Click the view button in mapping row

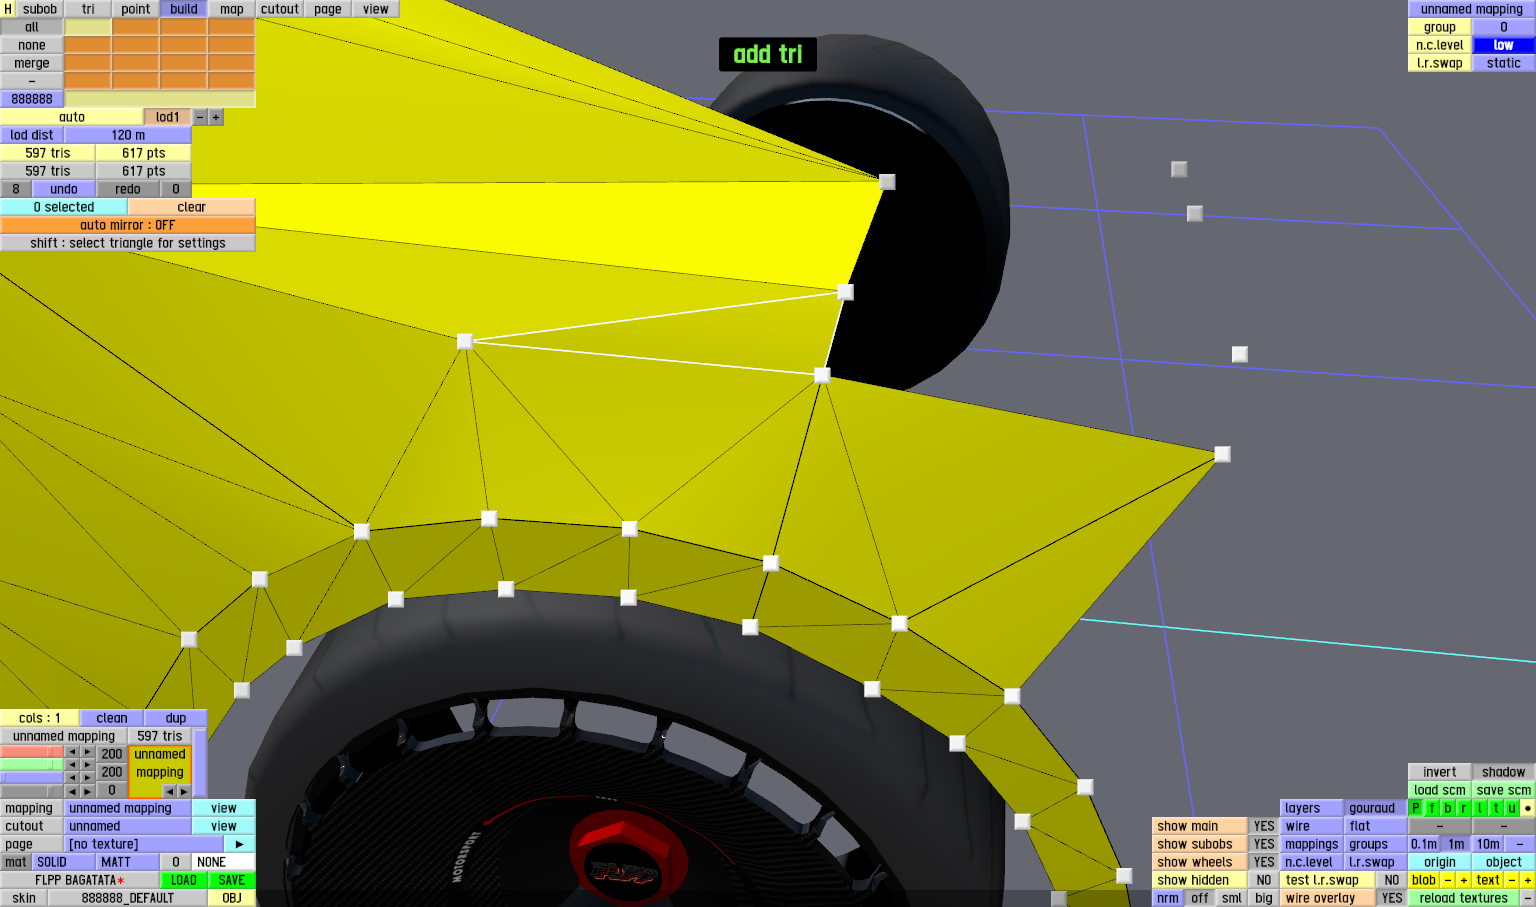coord(224,808)
